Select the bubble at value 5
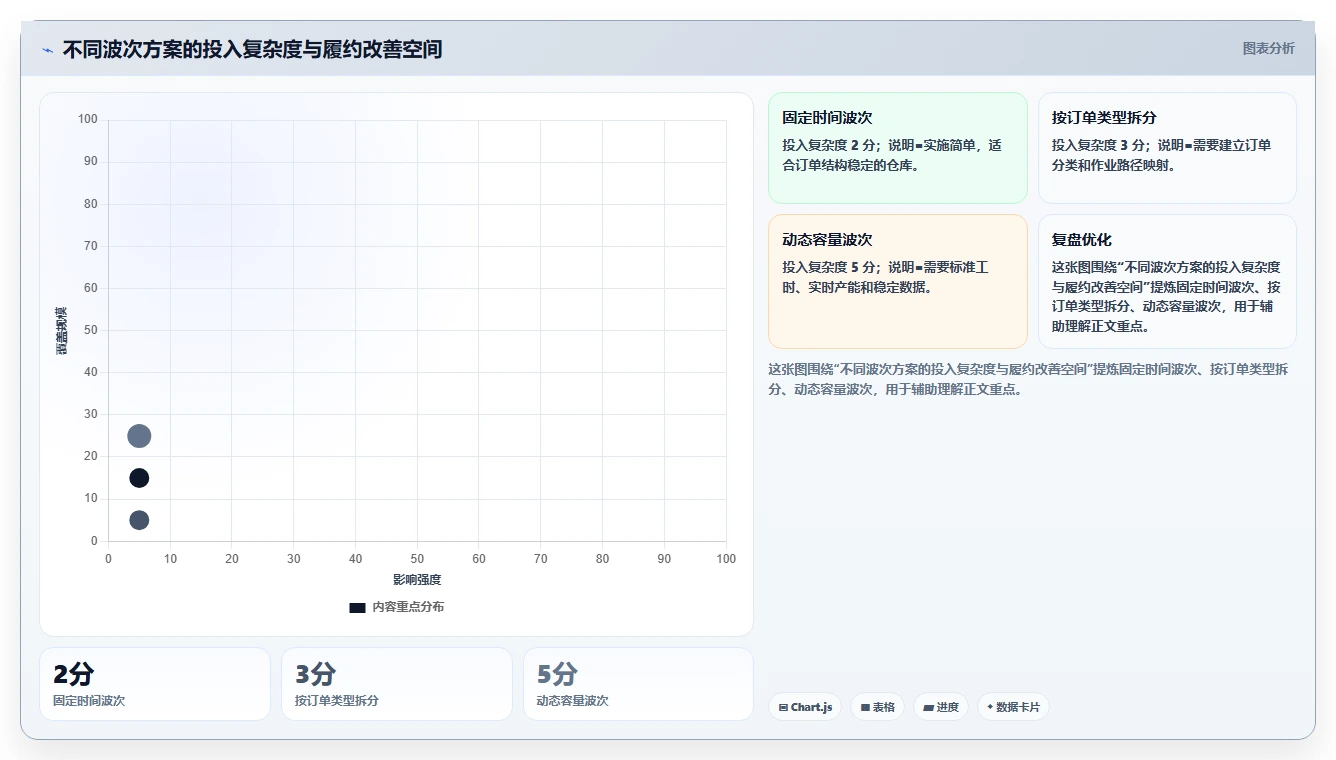Image resolution: width=1336 pixels, height=760 pixels. [x=139, y=520]
